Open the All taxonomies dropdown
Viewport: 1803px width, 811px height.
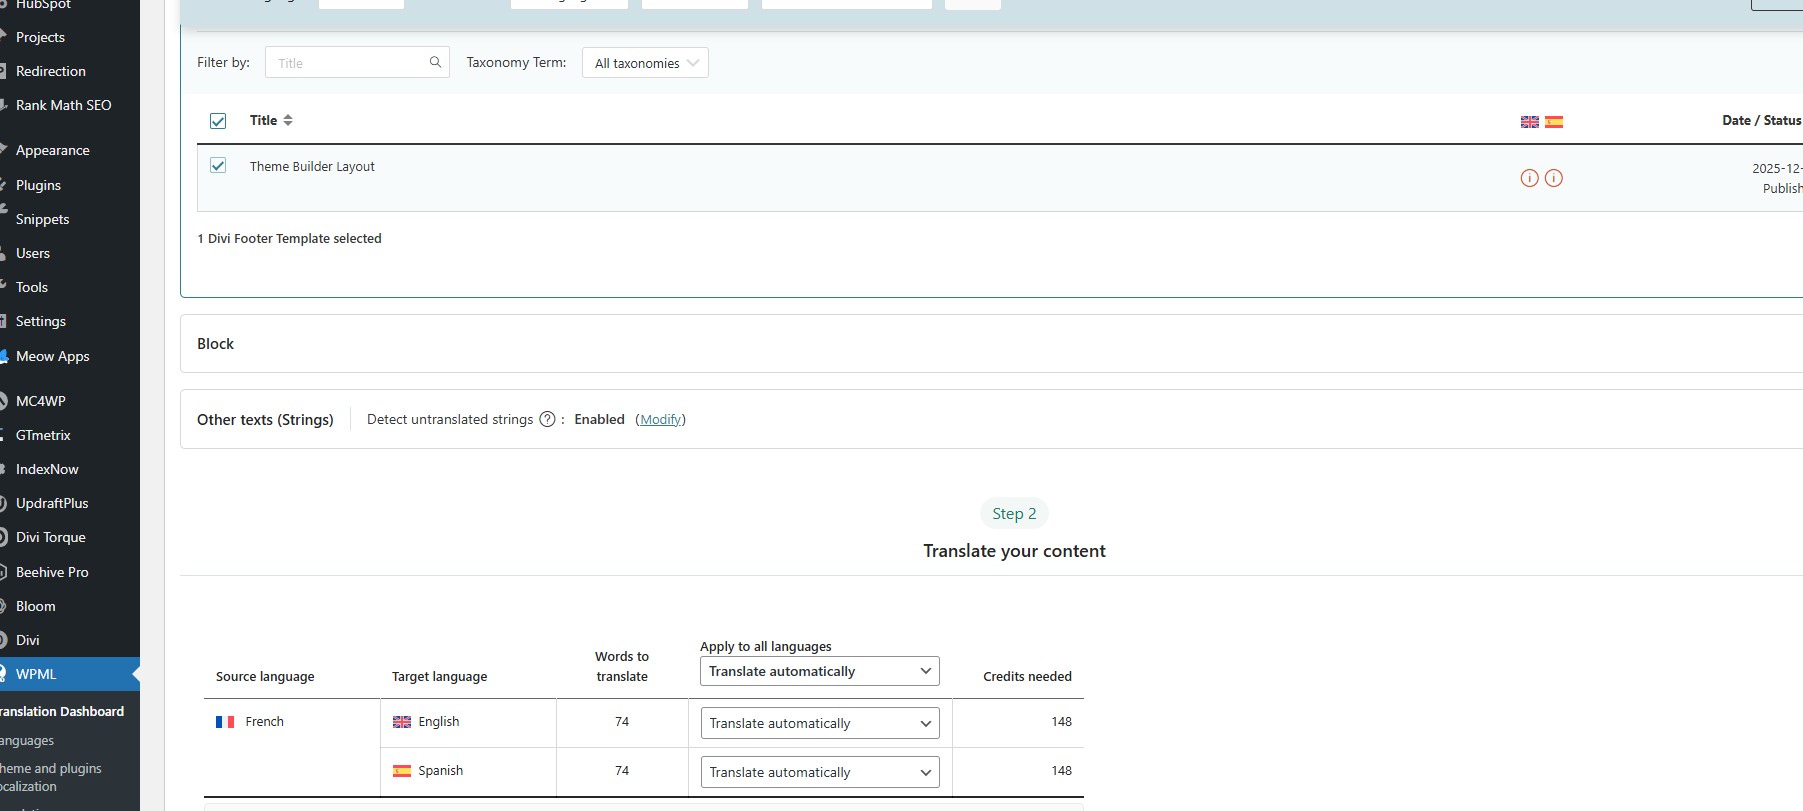pos(645,63)
